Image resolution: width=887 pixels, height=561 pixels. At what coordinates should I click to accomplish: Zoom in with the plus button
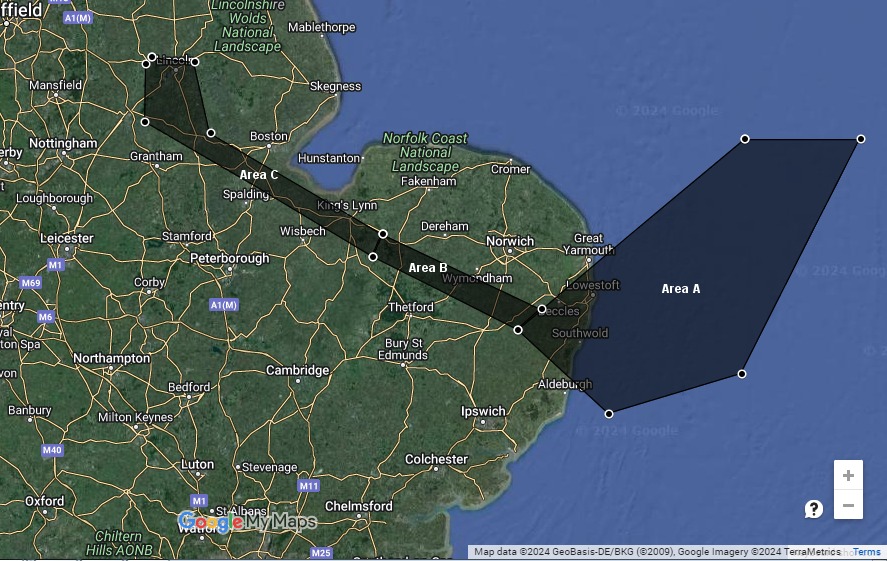tap(848, 476)
